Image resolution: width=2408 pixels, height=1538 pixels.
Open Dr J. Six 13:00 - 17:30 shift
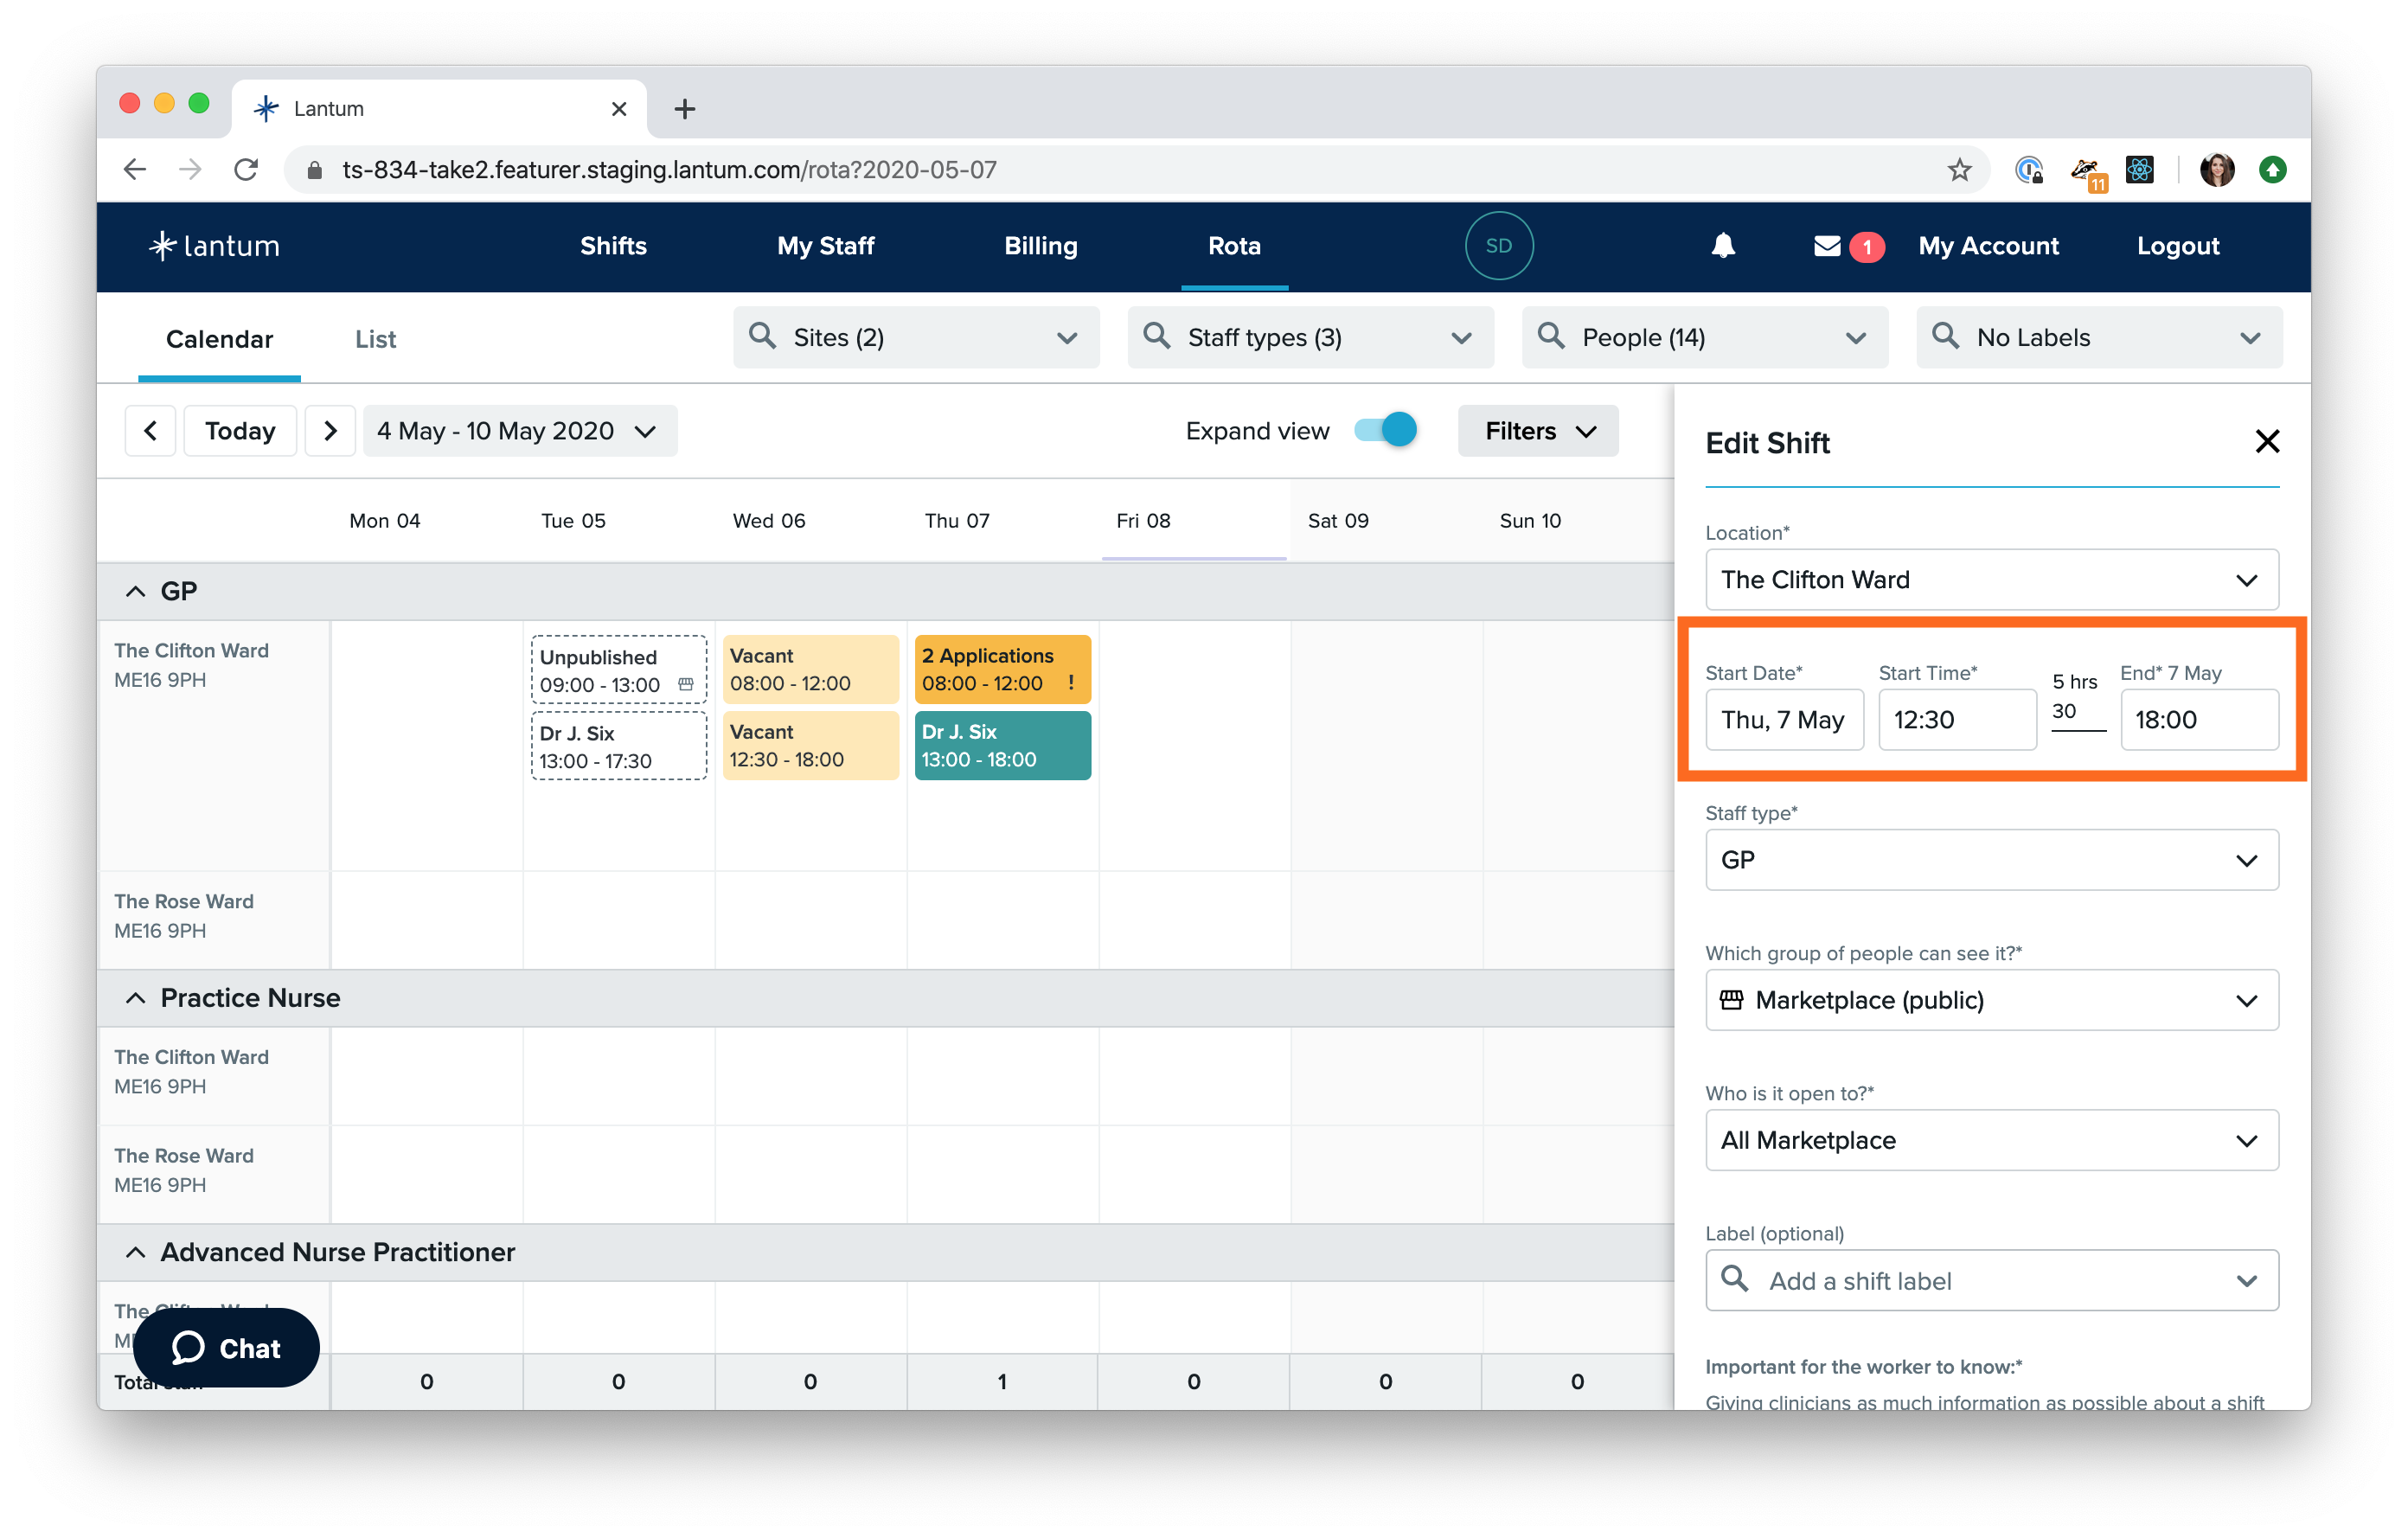pos(618,746)
